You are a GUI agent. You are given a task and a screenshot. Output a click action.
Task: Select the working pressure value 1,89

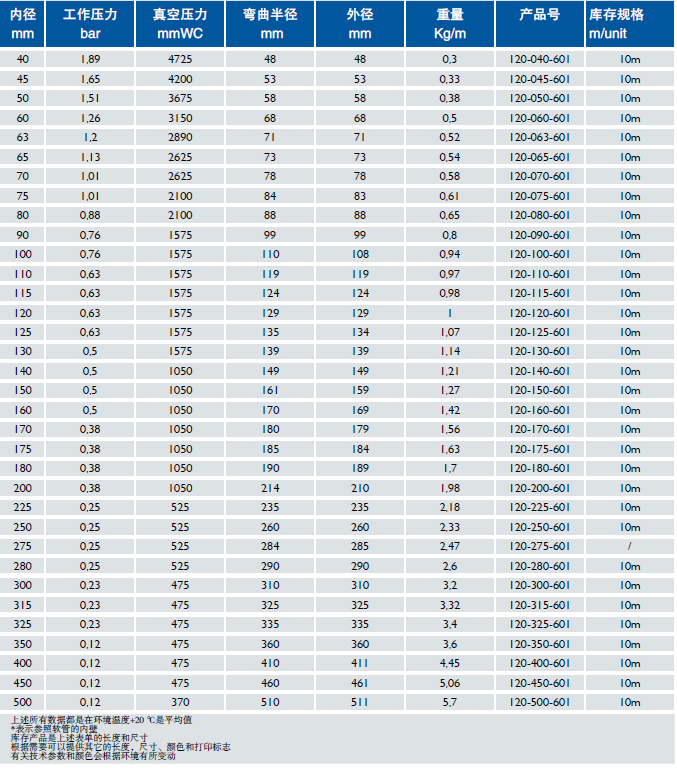click(91, 59)
